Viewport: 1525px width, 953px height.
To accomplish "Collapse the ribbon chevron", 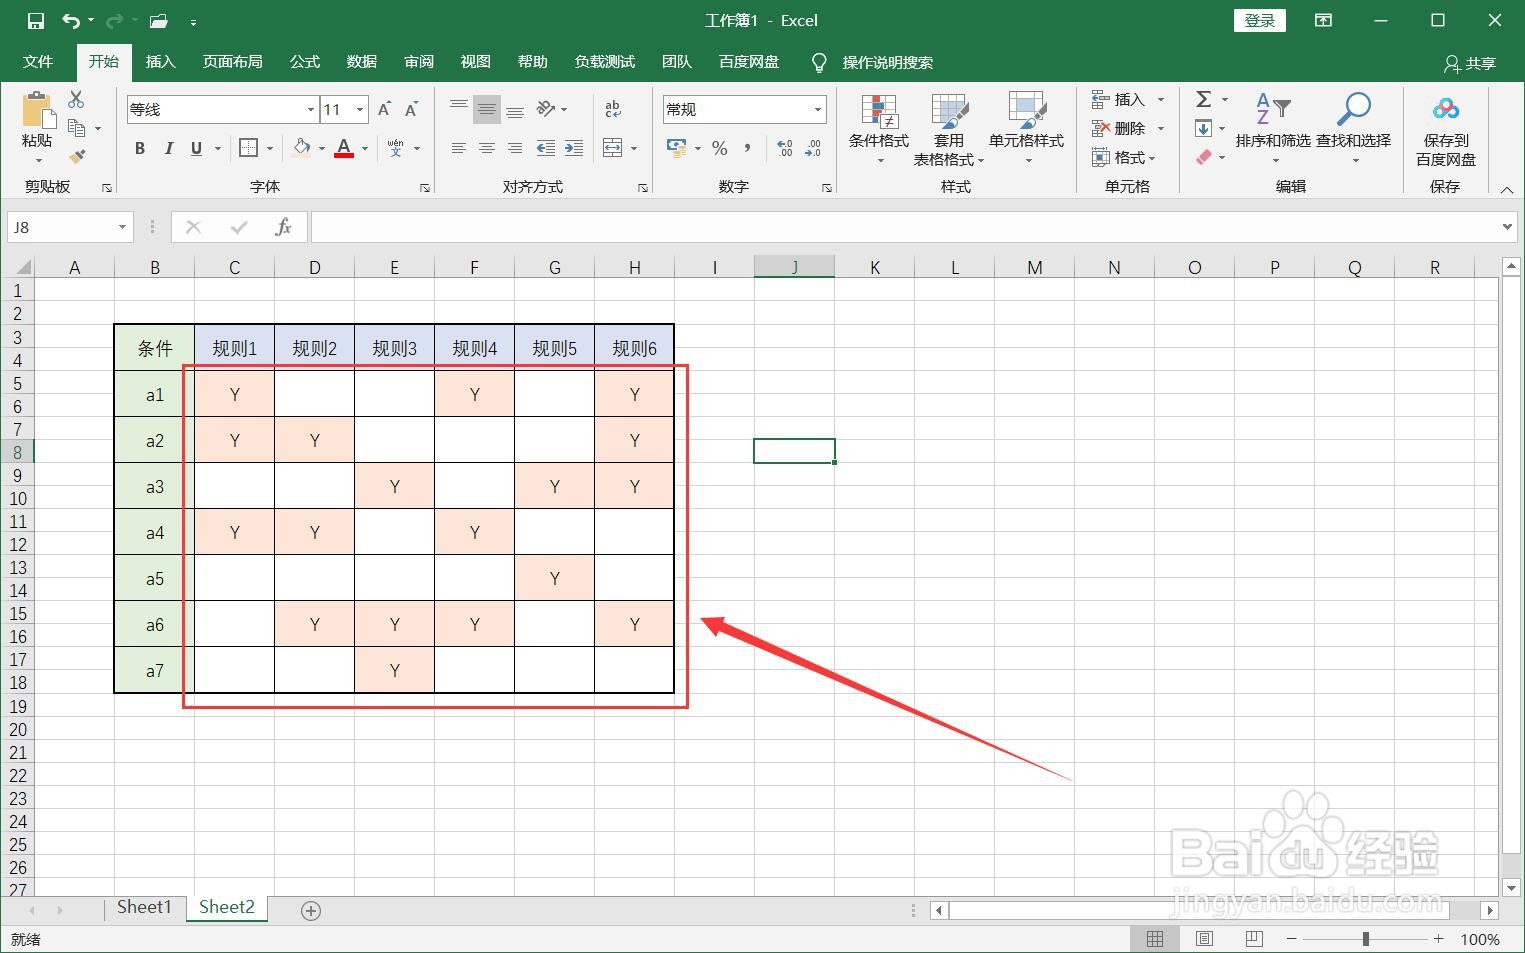I will [x=1507, y=188].
